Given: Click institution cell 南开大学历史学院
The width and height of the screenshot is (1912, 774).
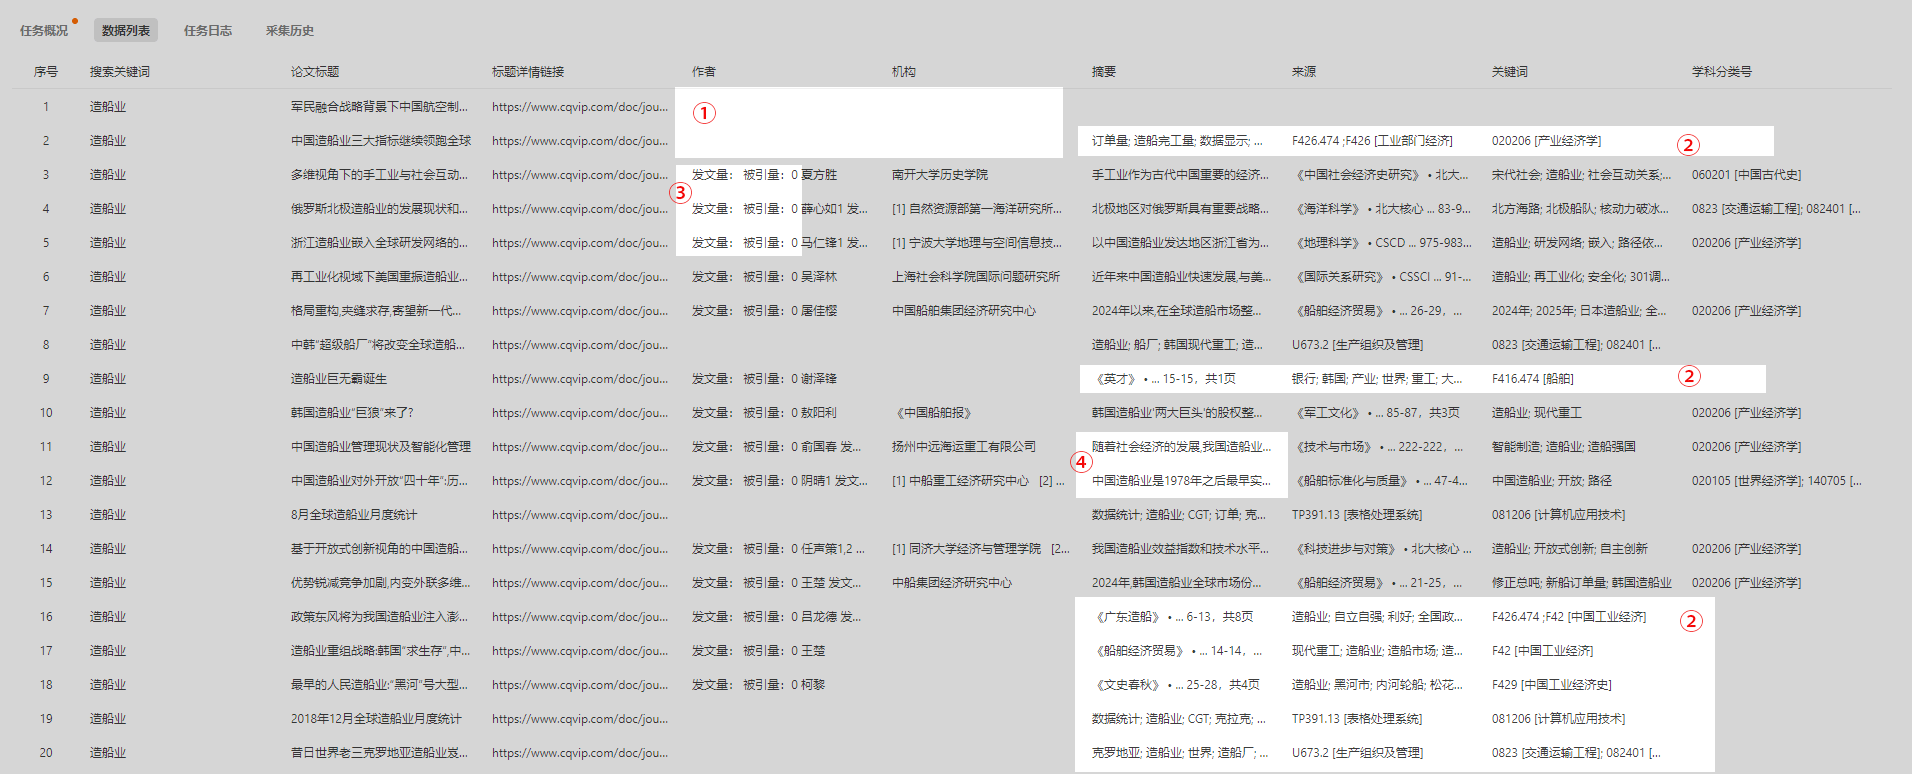Looking at the screenshot, I should point(940,175).
